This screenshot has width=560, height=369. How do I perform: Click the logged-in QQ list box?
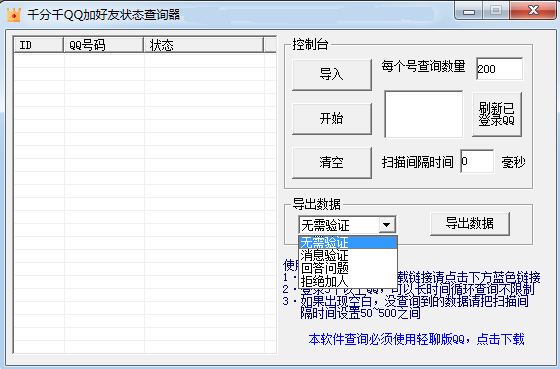(x=424, y=114)
